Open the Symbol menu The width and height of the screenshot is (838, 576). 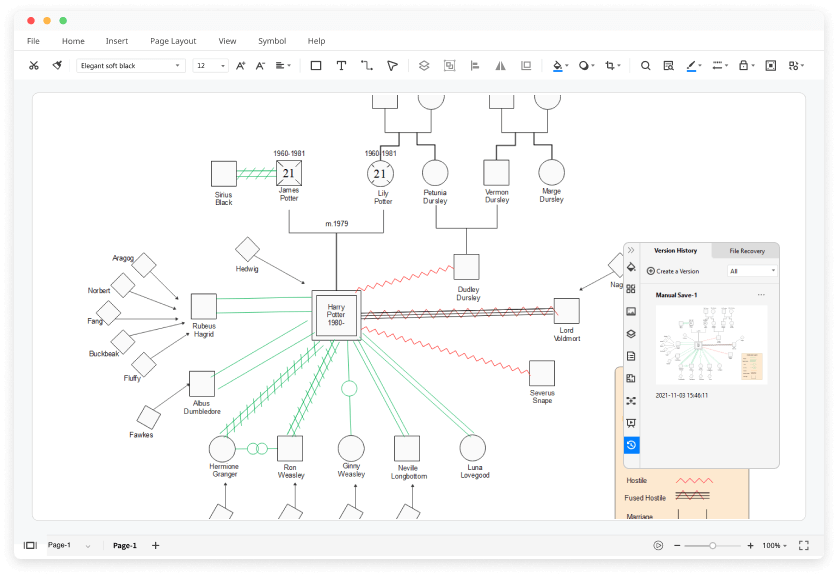tap(272, 41)
